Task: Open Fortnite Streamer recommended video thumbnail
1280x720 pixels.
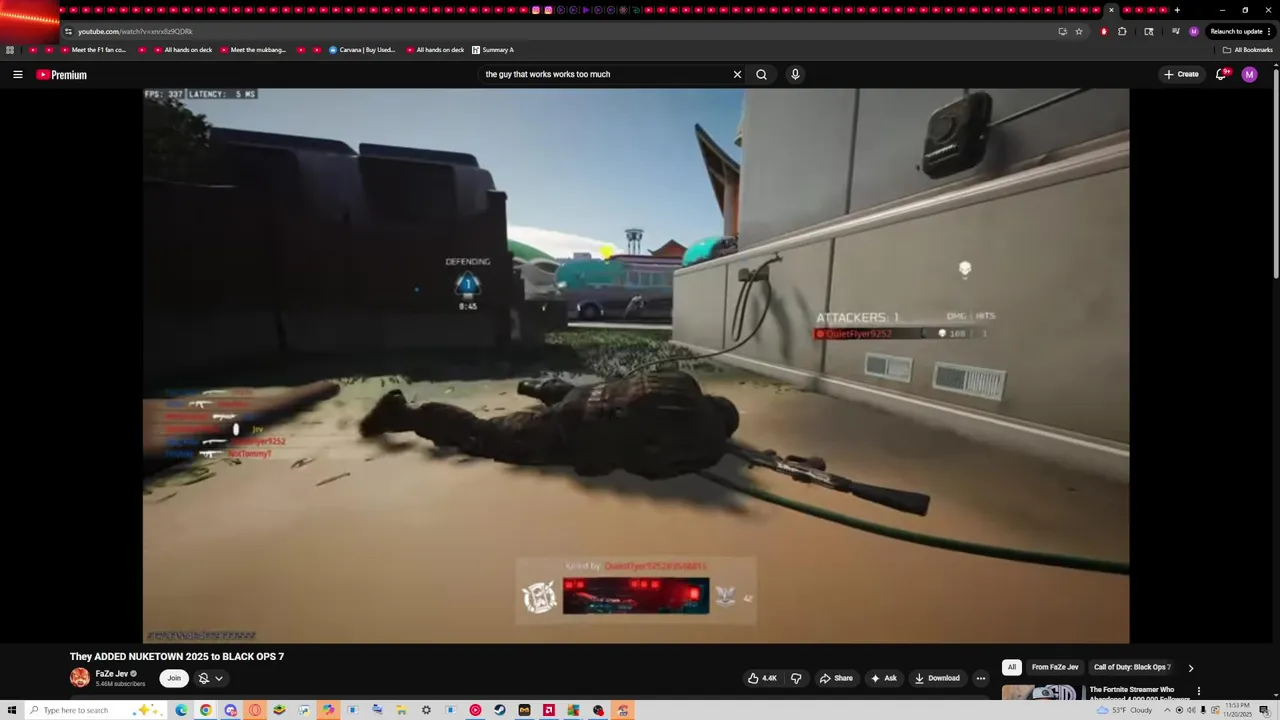Action: tap(1042, 692)
